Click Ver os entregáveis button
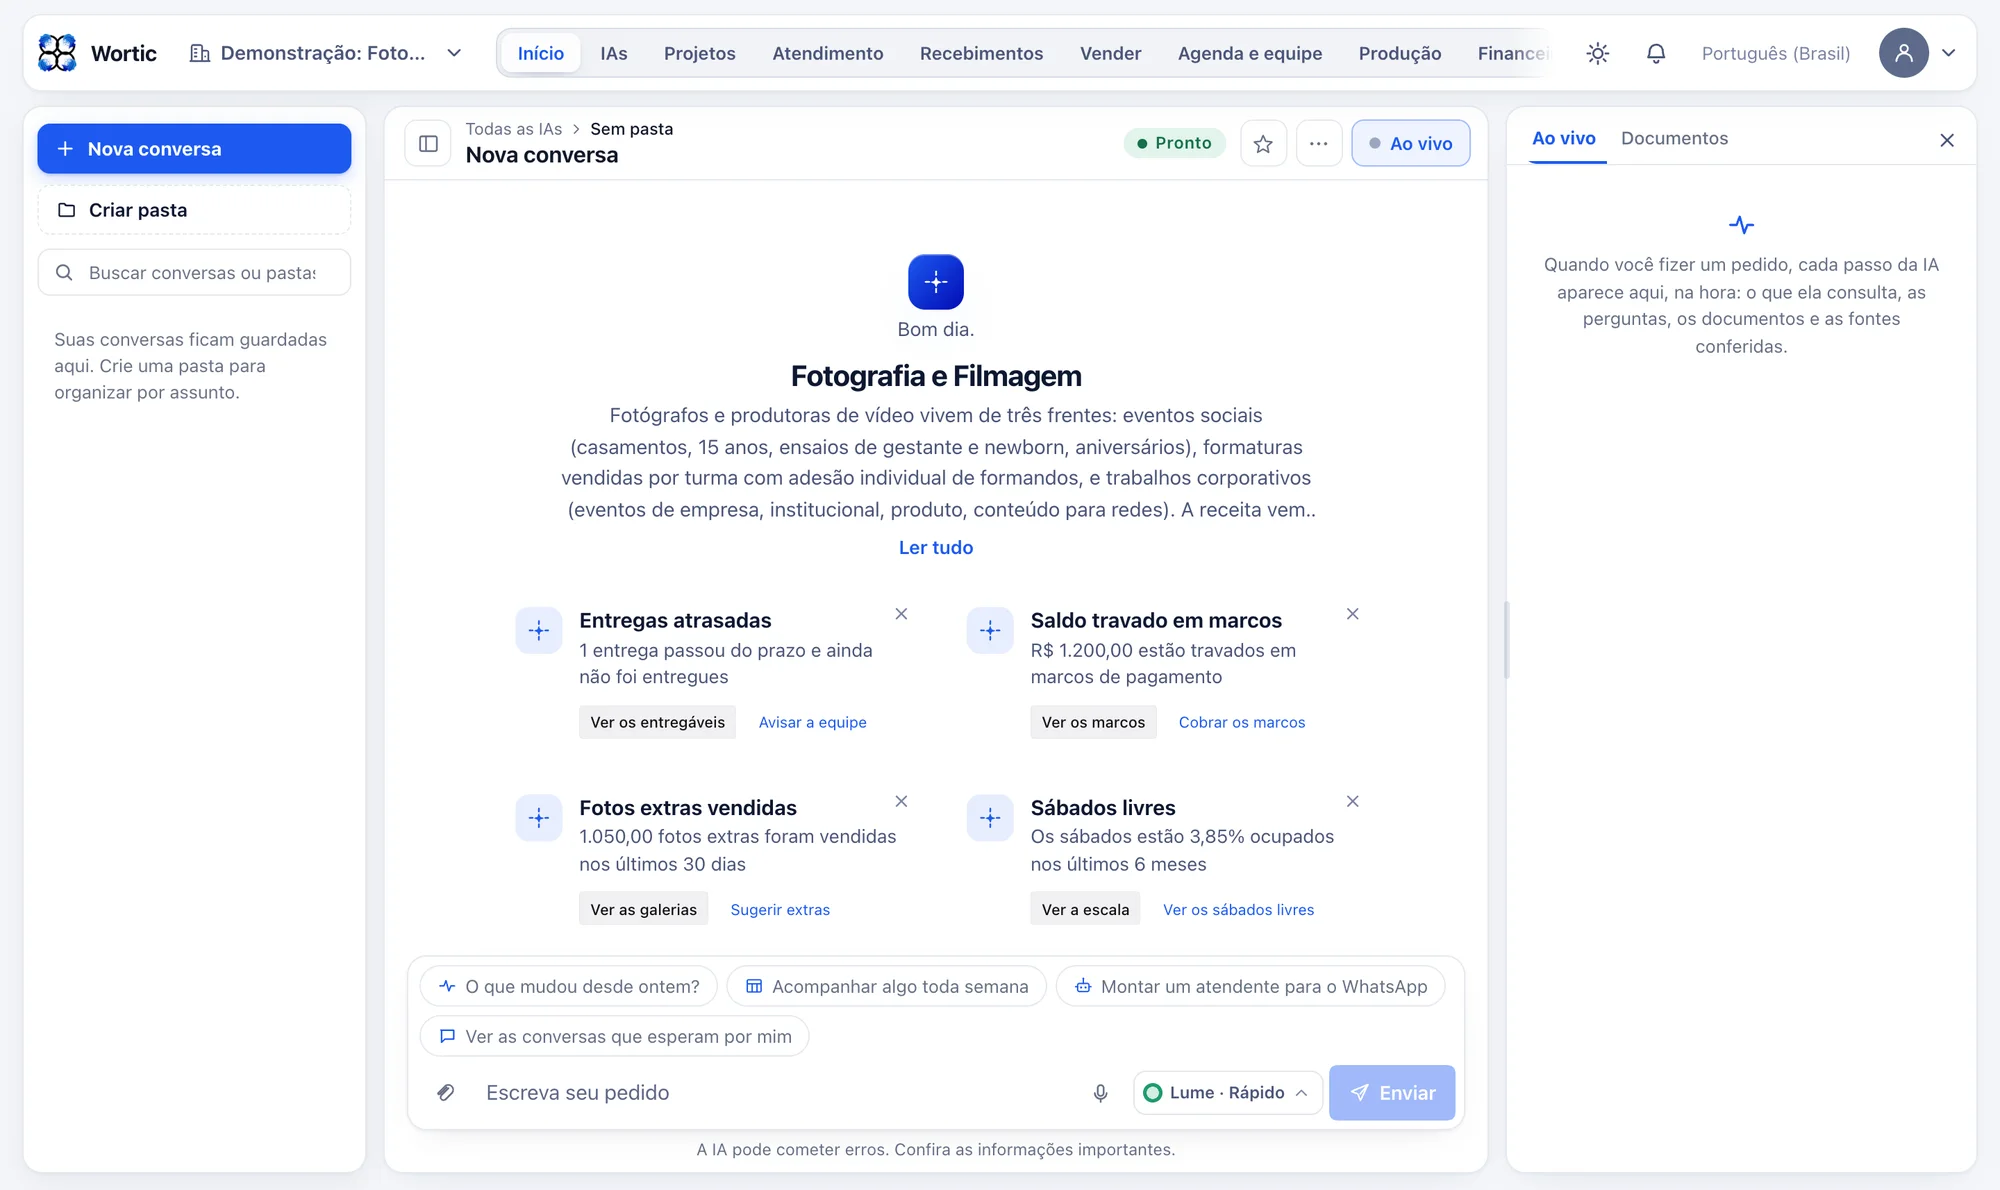The image size is (2000, 1190). pyautogui.click(x=657, y=722)
